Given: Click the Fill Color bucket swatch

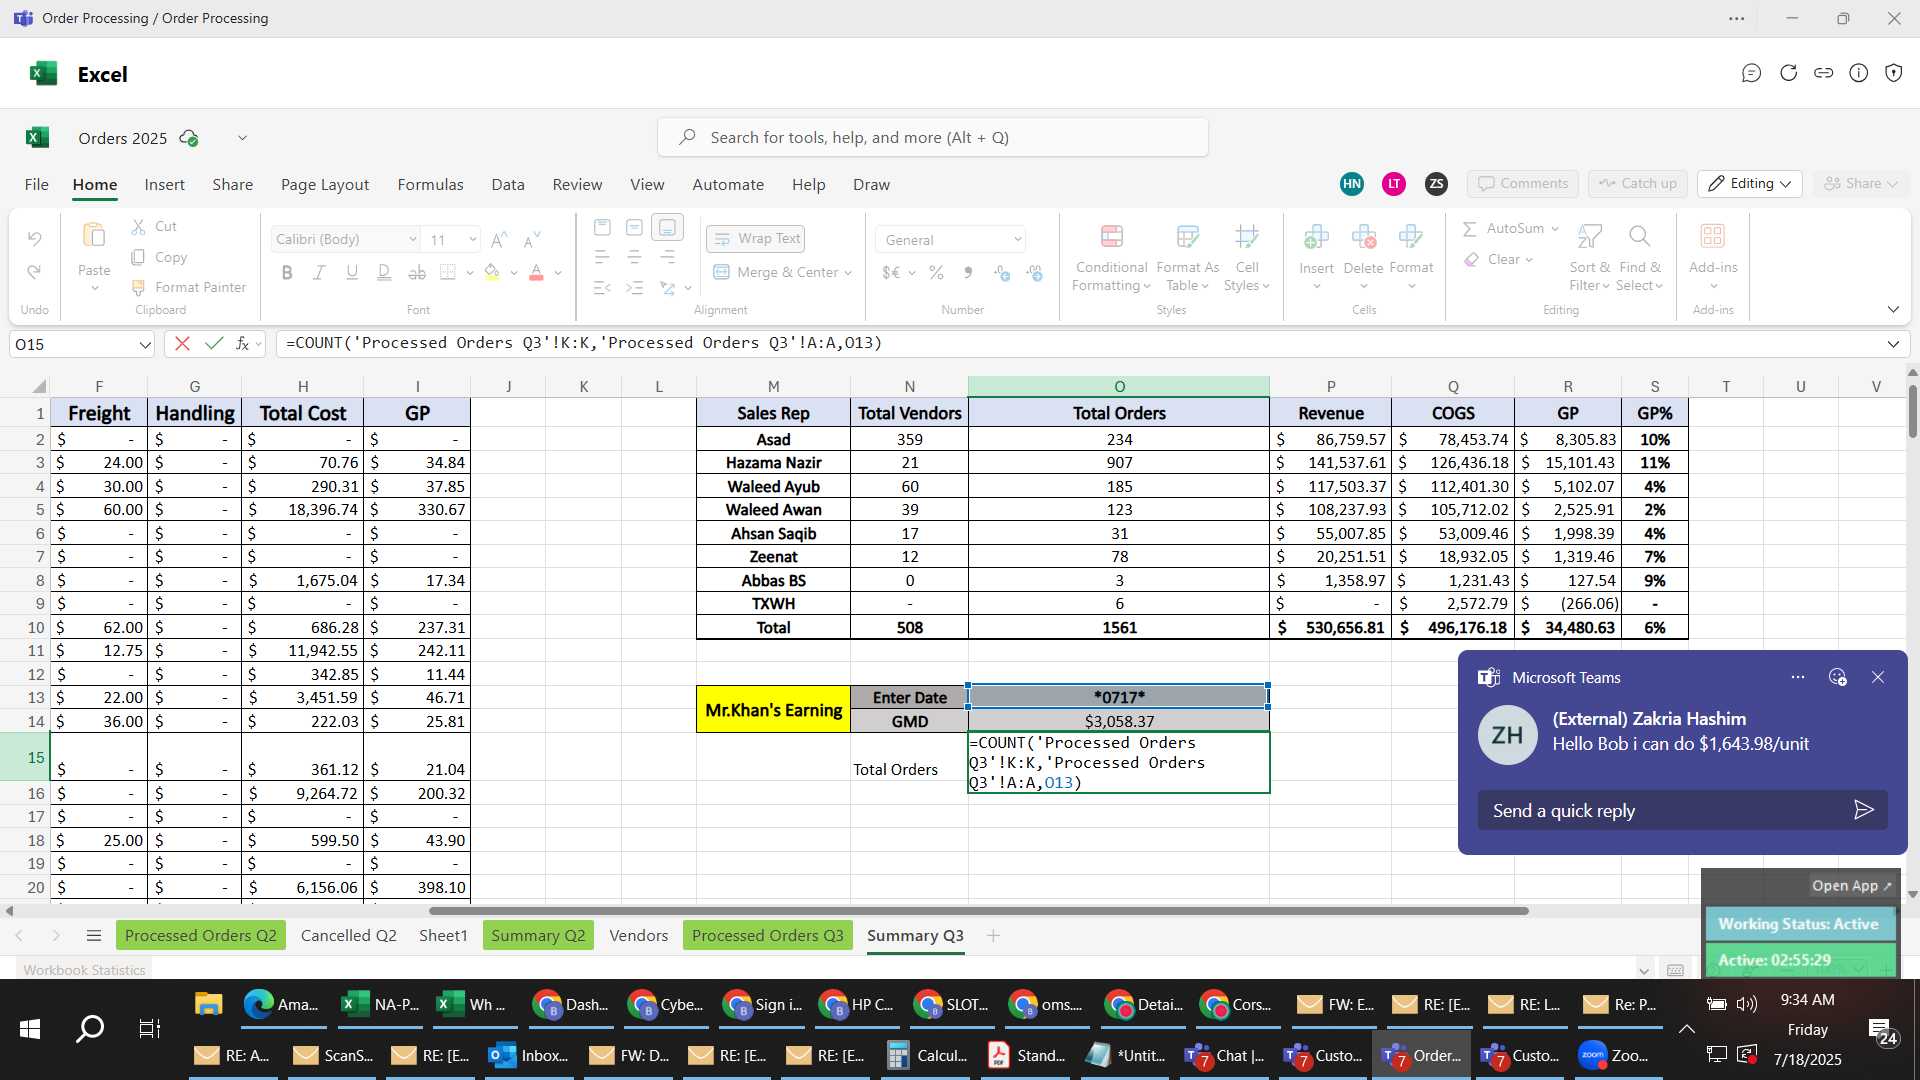Looking at the screenshot, I should [x=492, y=272].
